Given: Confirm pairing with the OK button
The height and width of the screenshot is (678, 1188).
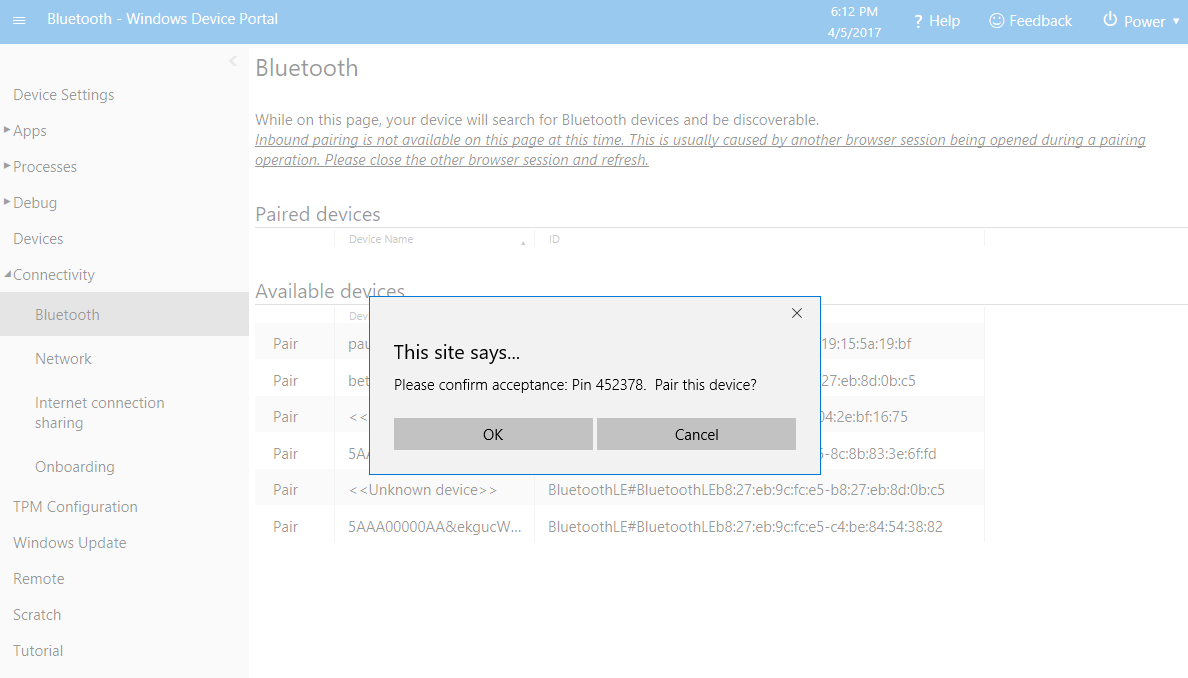Looking at the screenshot, I should (493, 434).
